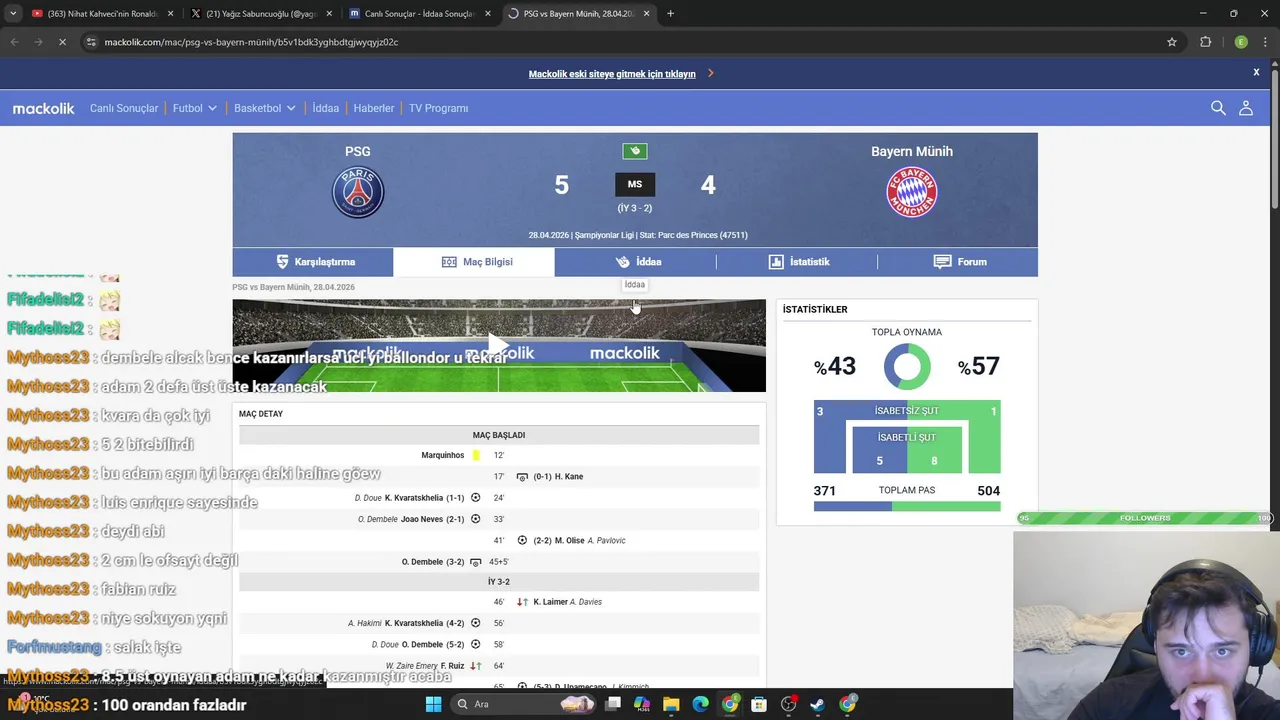Click the İsabetli Şut stats box
Viewport: 1280px width, 720px height.
[907, 449]
